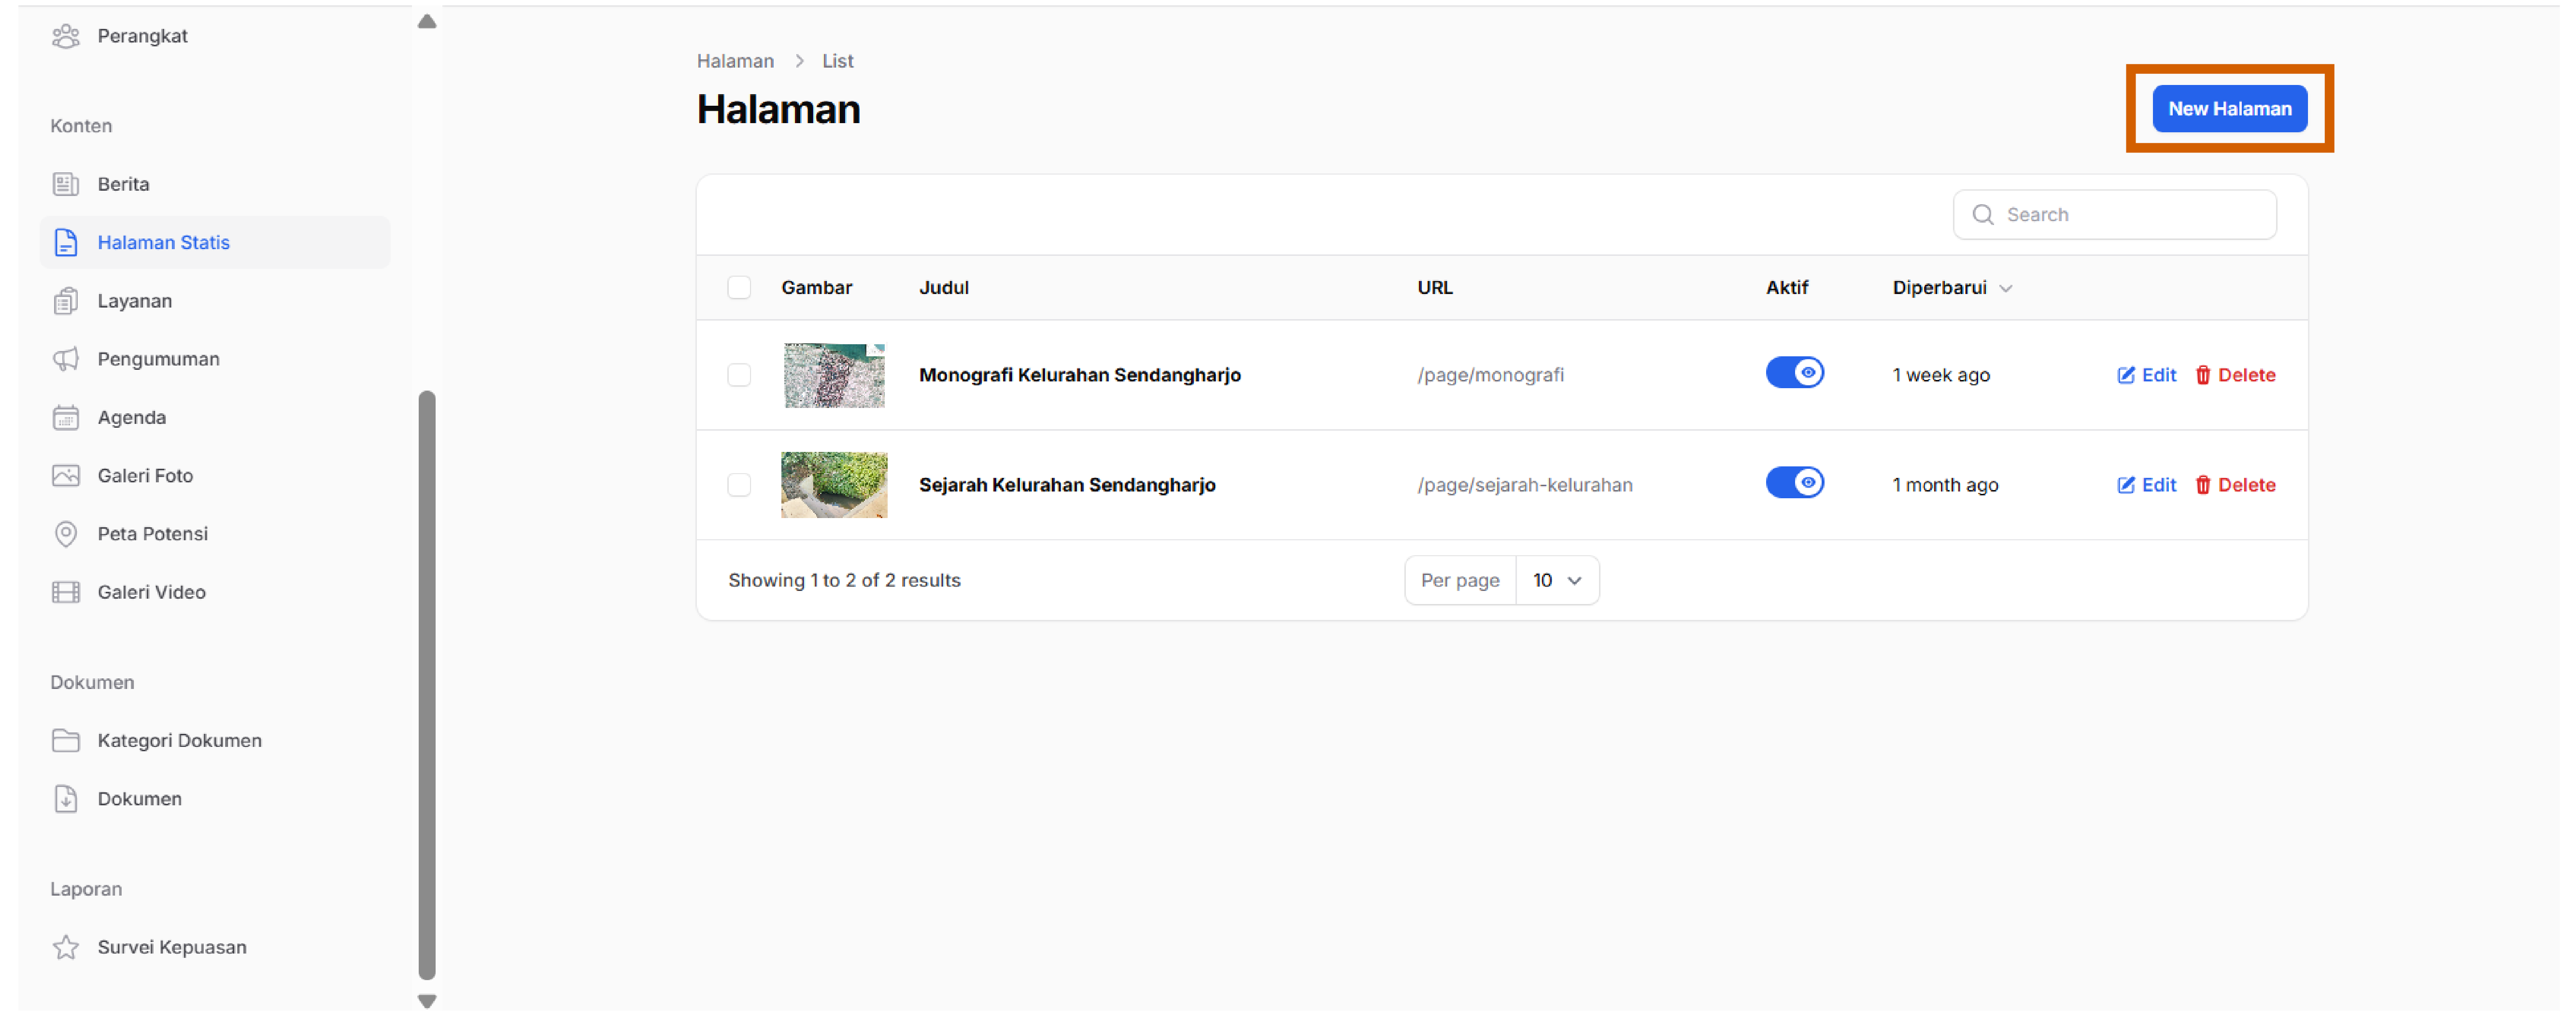Click the Dokumen download file icon
Screen dimensions: 2576x1011
tap(66, 799)
